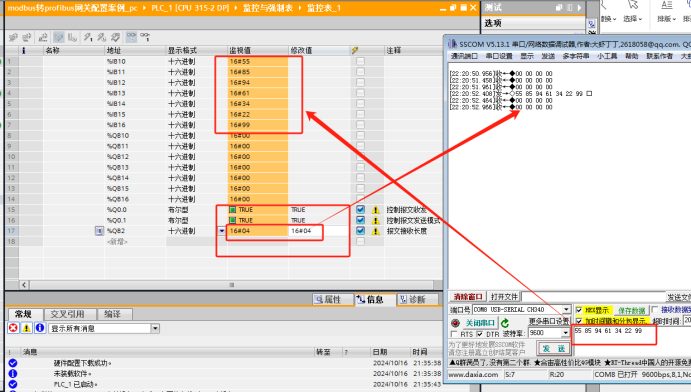This screenshot has width=691, height=392.
Task: Click enable peripheral outputs icon
Action: [115, 37]
